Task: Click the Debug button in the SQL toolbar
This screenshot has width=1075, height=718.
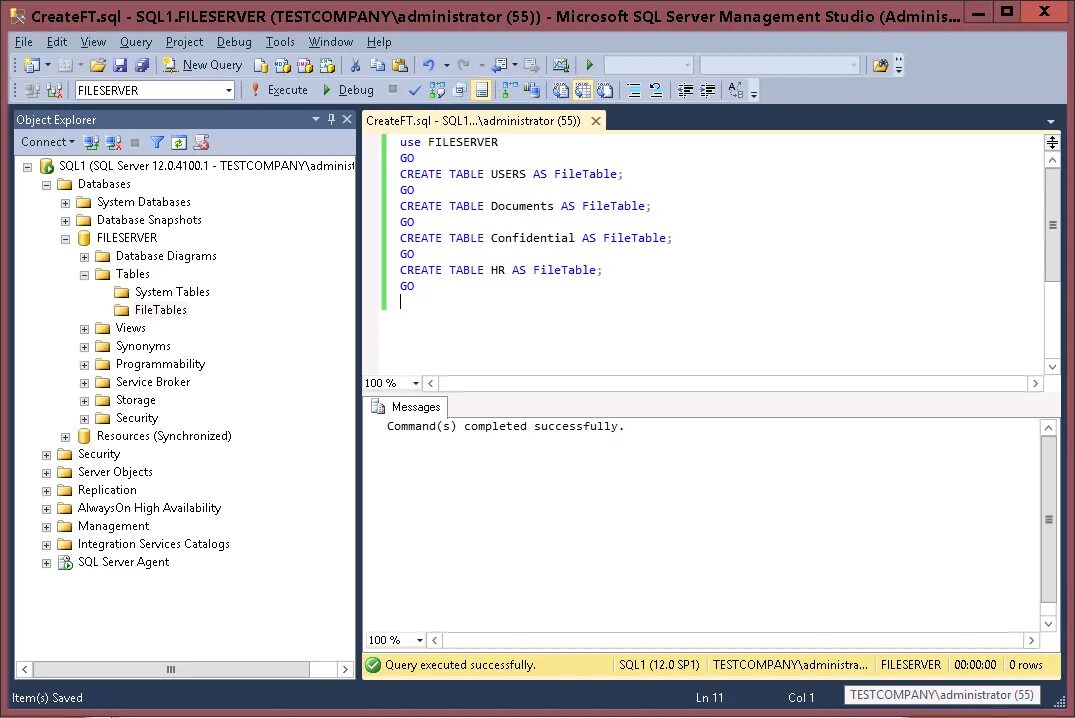Action: (x=348, y=90)
